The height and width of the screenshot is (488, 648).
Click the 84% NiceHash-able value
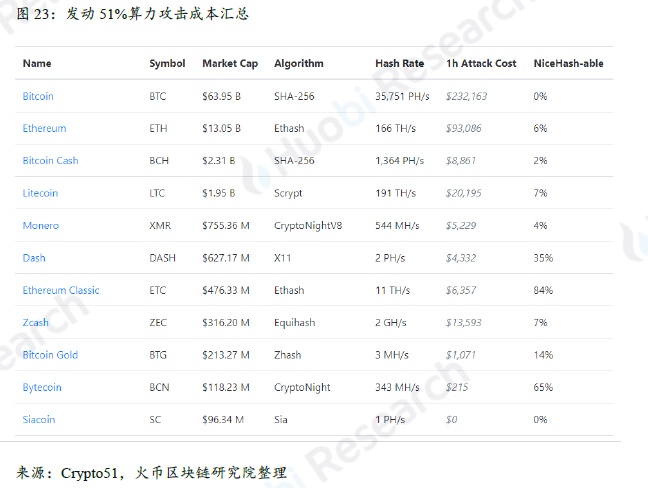pos(543,290)
